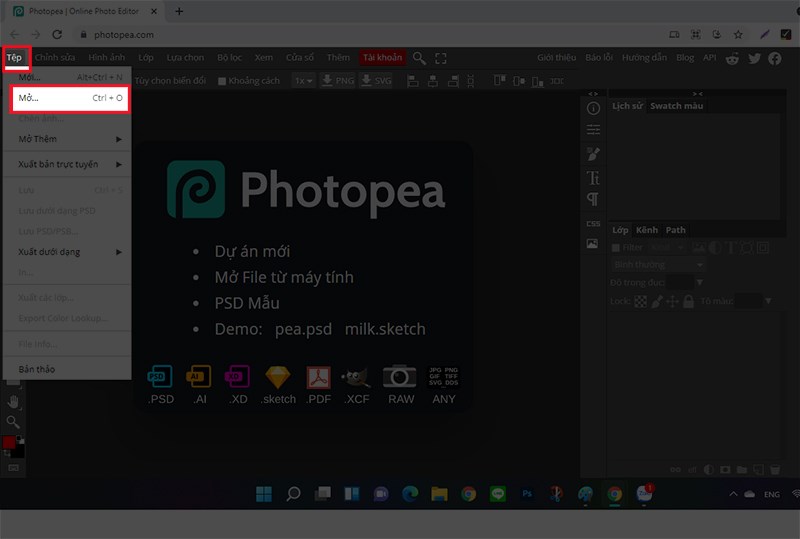
Task: Click the Tài khoản button
Action: 382,58
